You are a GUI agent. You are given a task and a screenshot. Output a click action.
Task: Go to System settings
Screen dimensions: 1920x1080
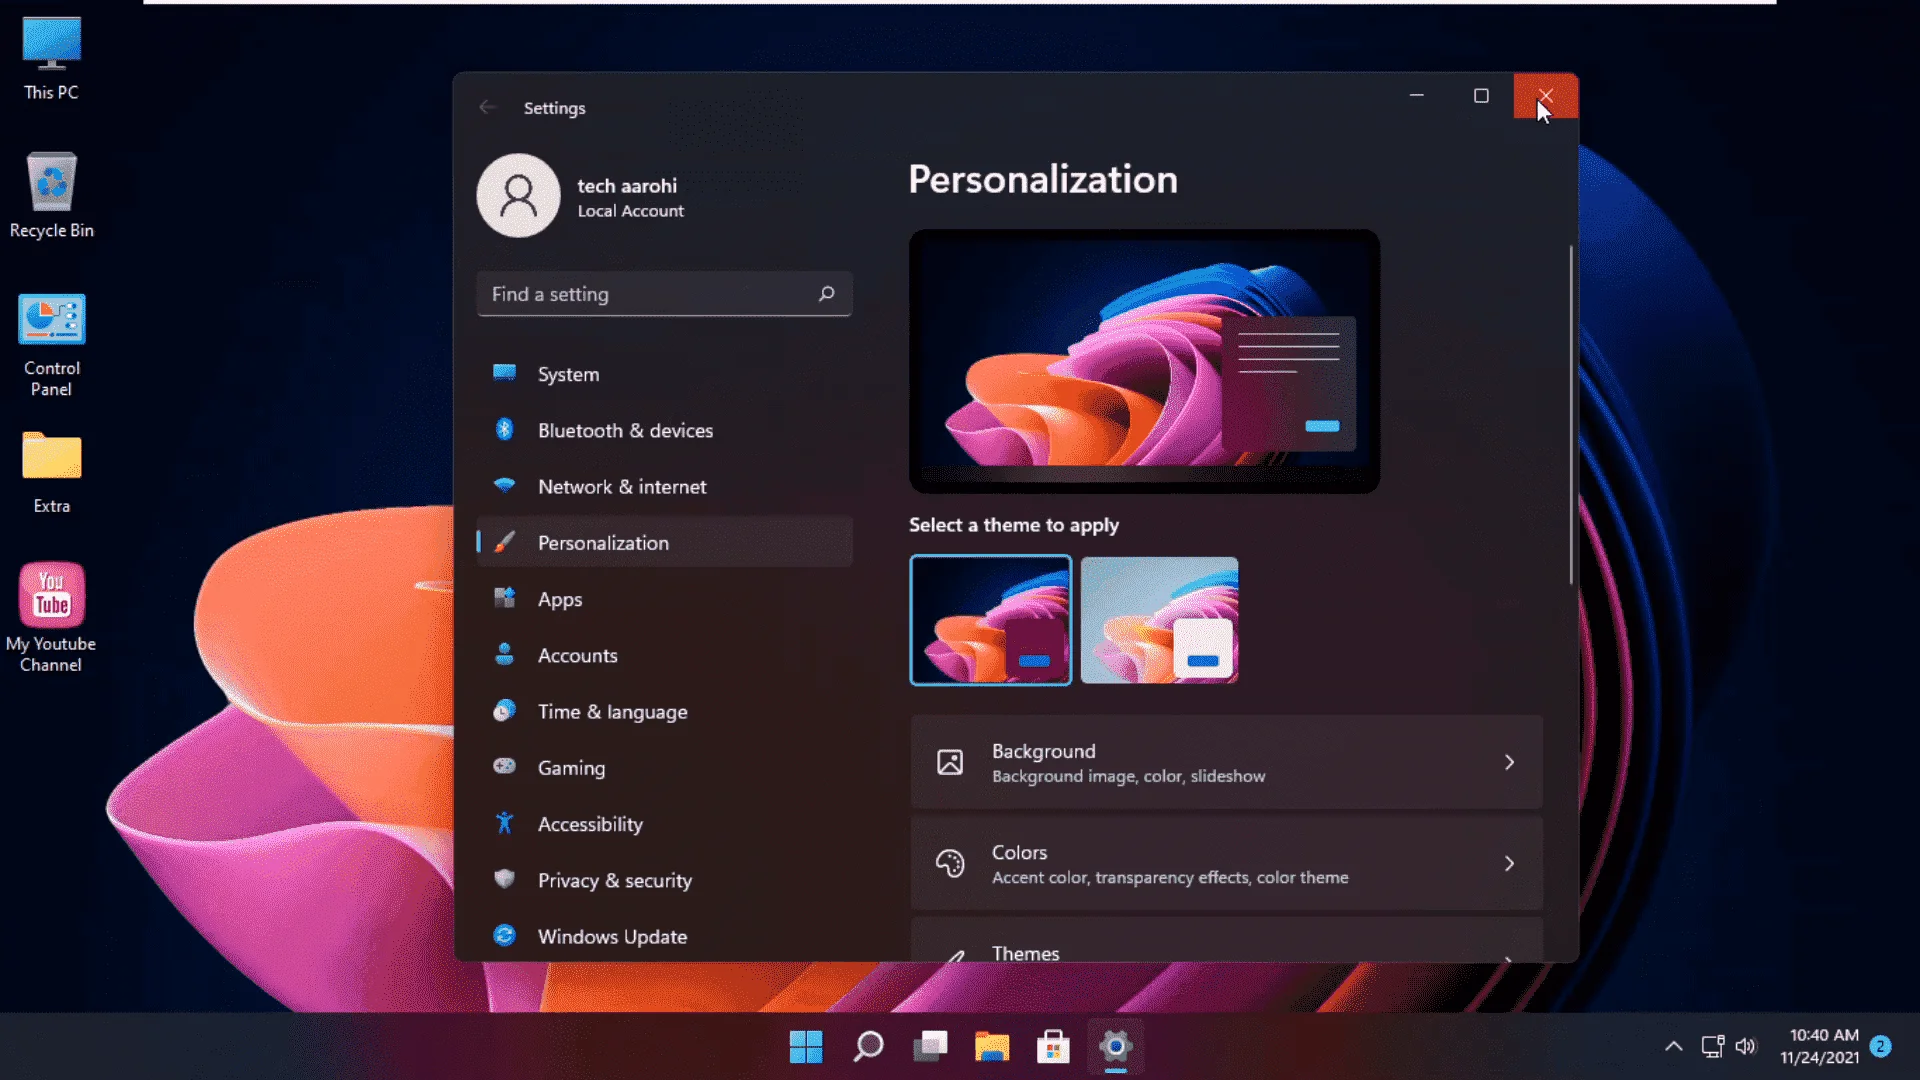(x=664, y=374)
